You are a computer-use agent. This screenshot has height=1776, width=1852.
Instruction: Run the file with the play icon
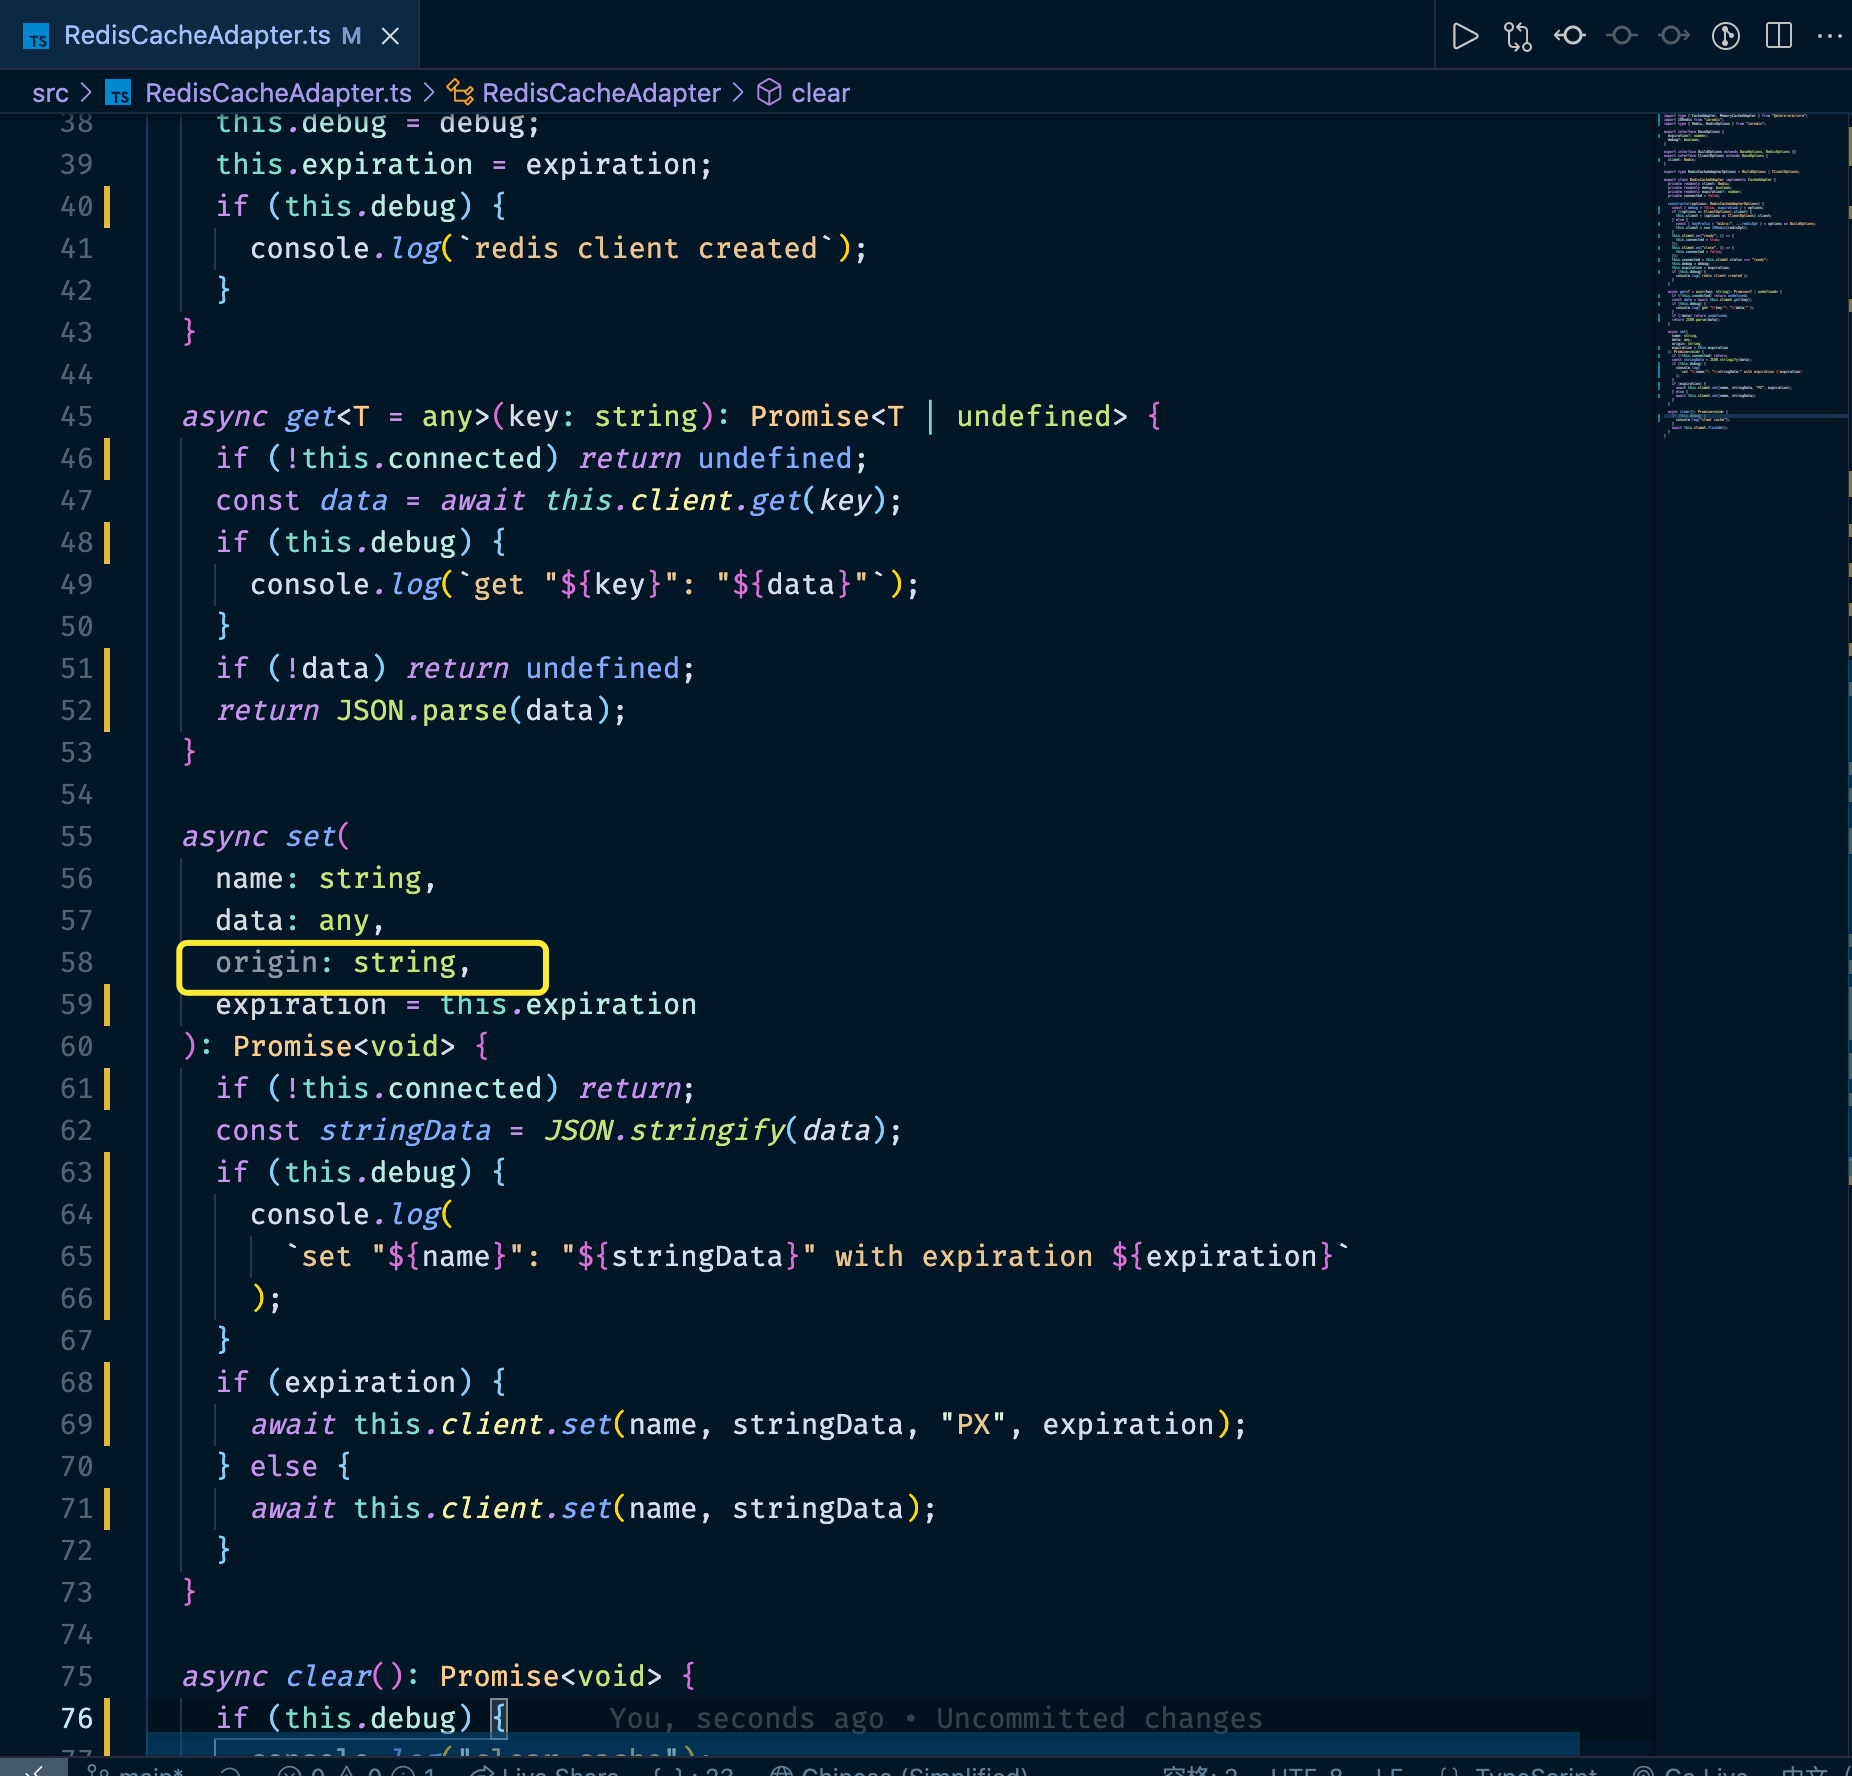coord(1465,36)
